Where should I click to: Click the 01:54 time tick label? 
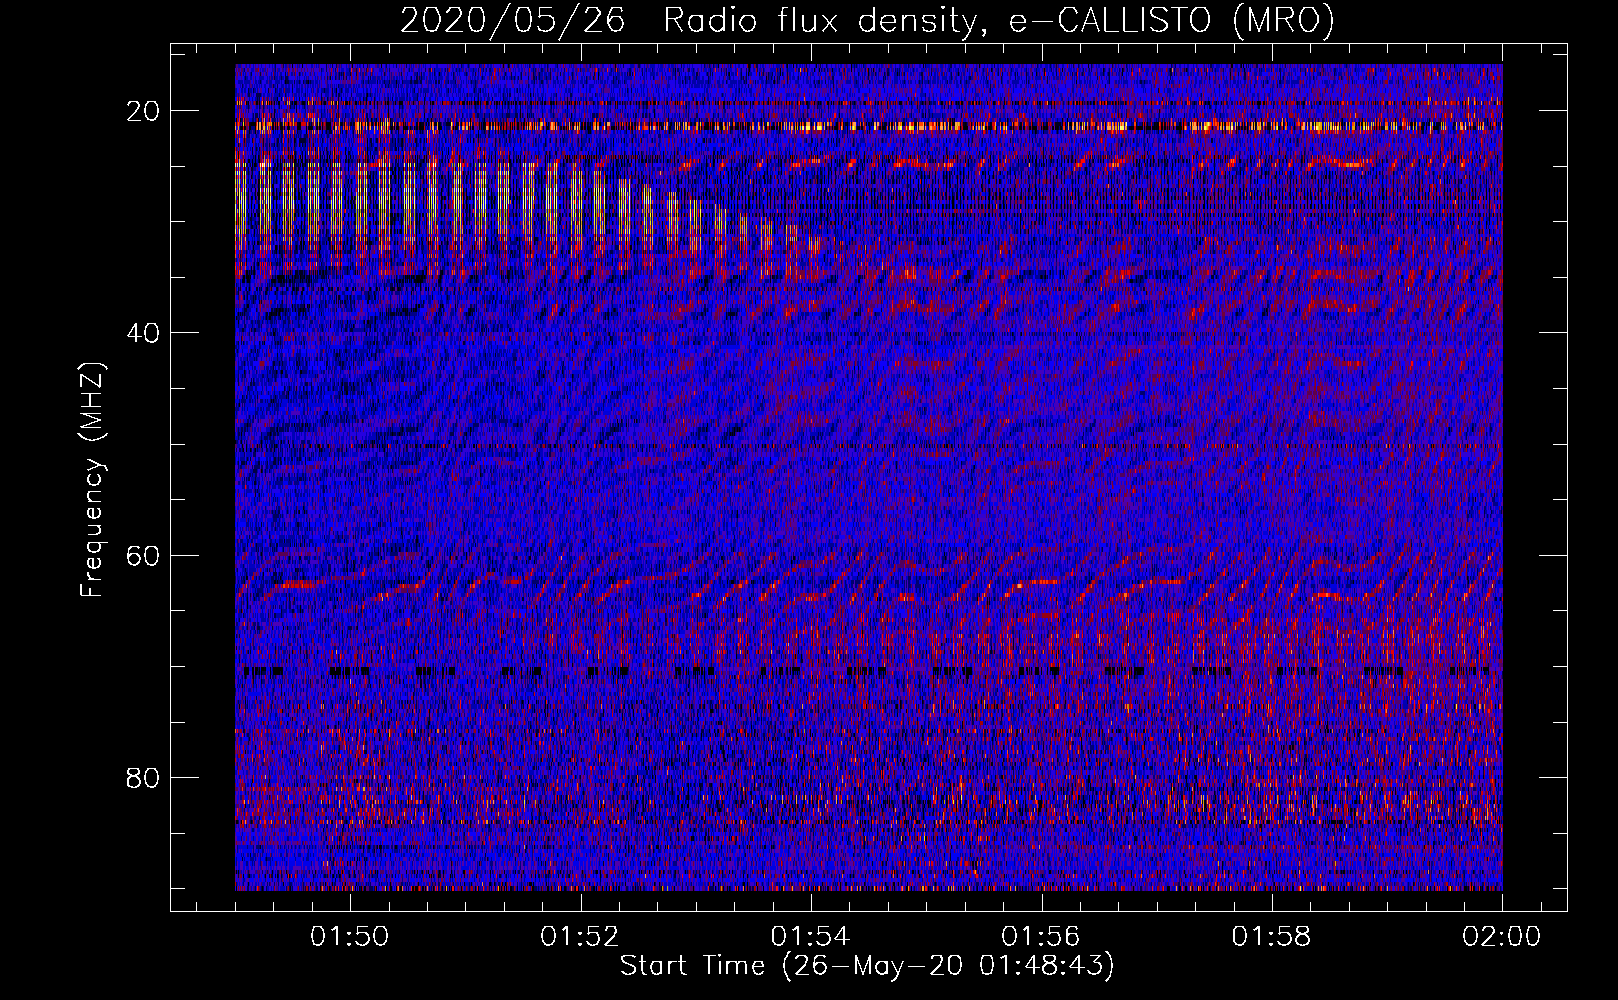810,937
